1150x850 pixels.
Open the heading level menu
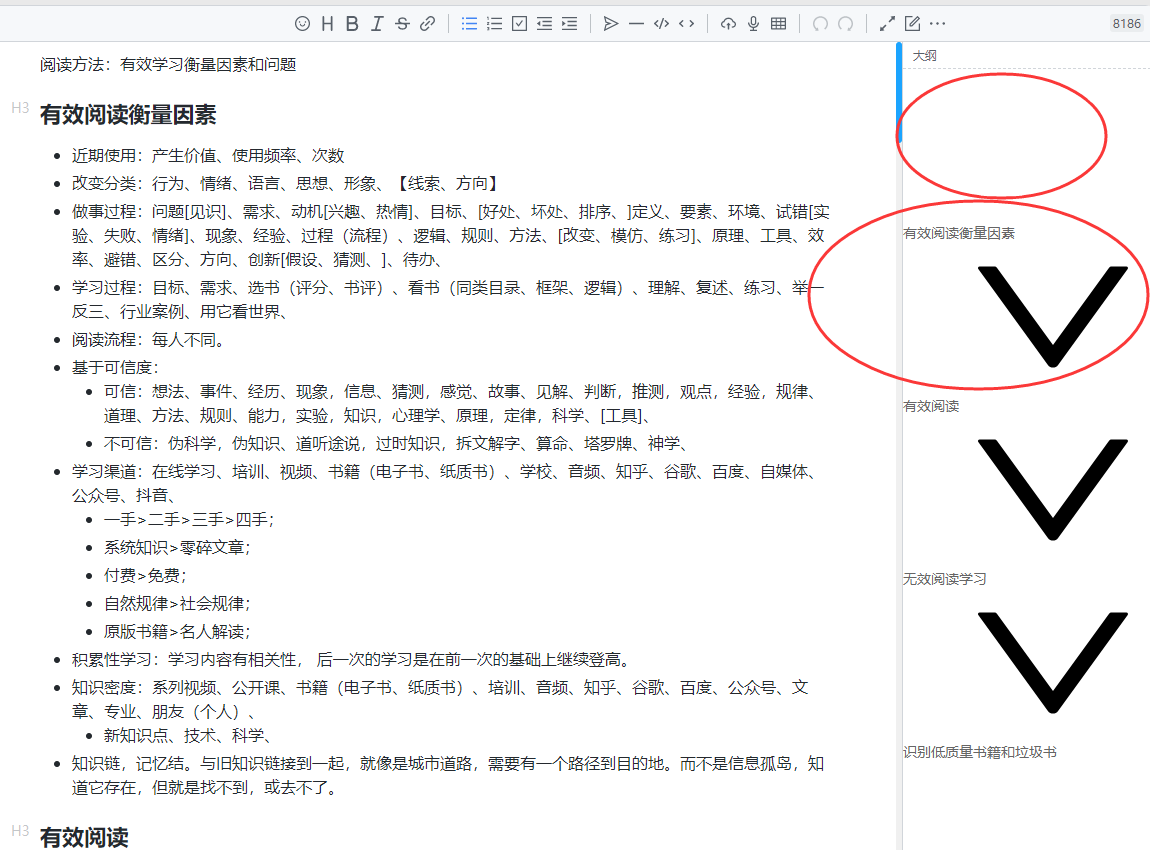(327, 23)
